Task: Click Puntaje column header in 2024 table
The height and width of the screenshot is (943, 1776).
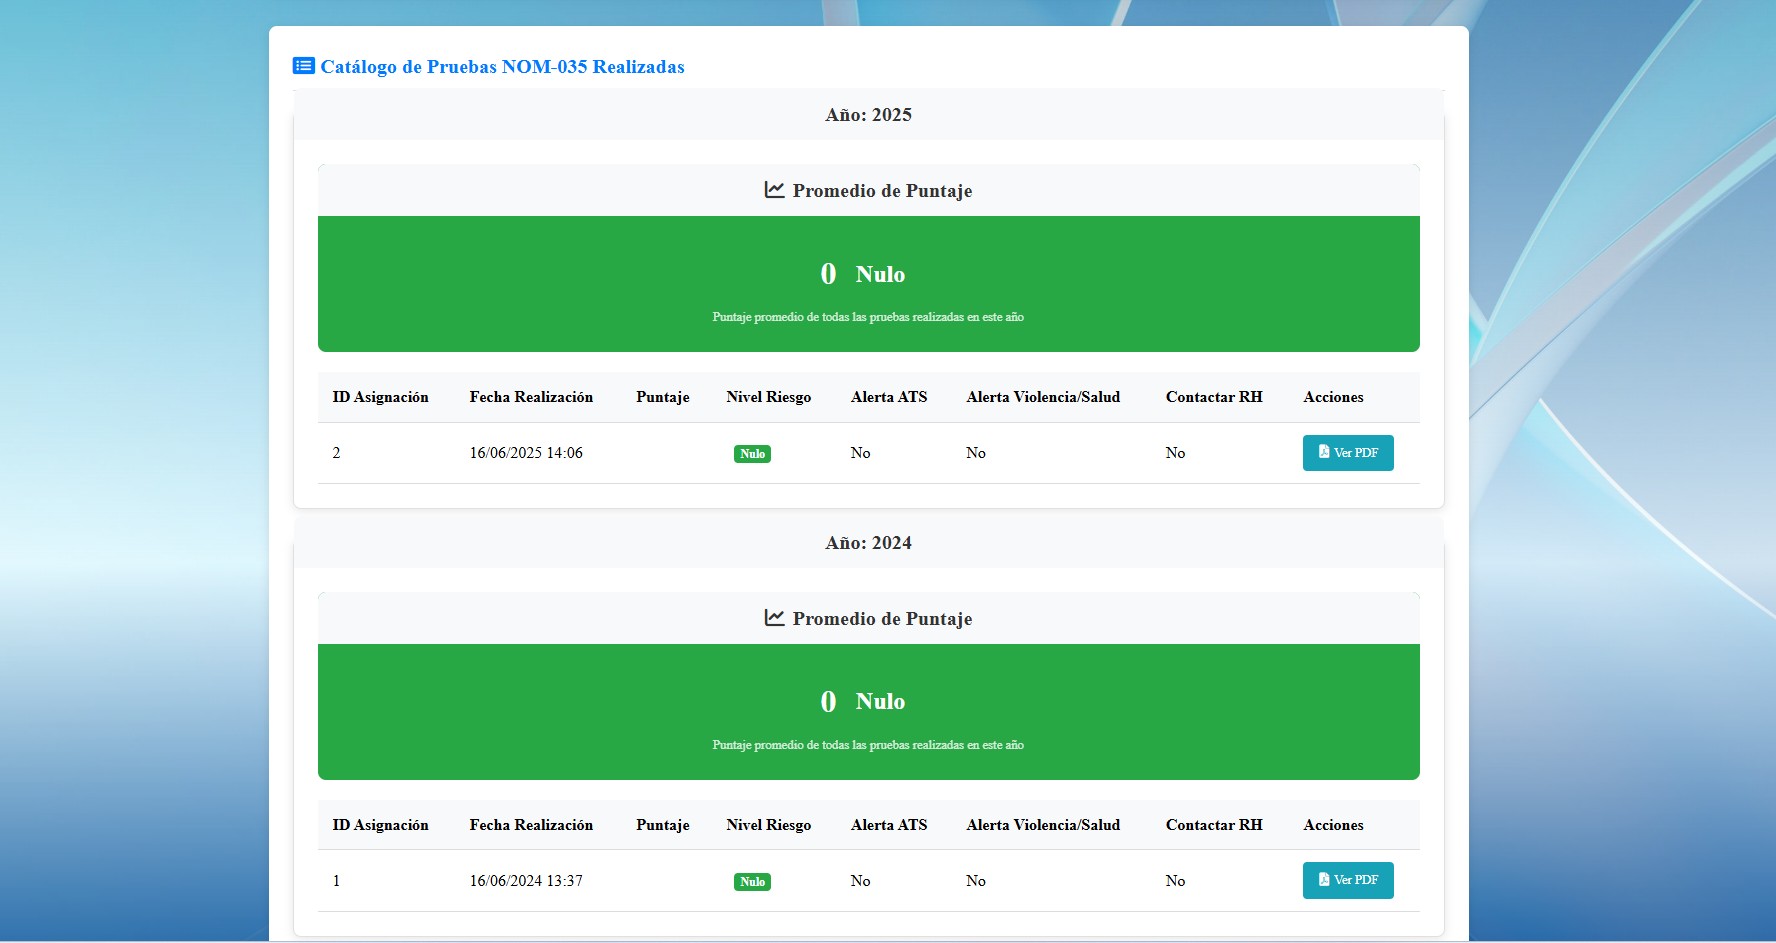Action: [x=662, y=825]
